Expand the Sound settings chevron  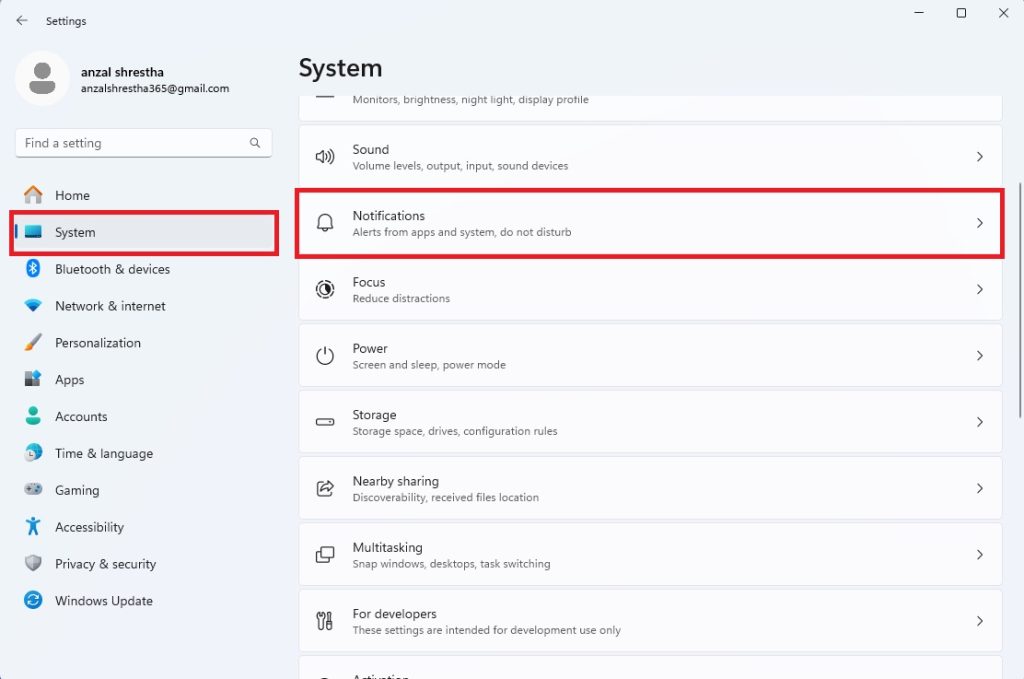979,156
